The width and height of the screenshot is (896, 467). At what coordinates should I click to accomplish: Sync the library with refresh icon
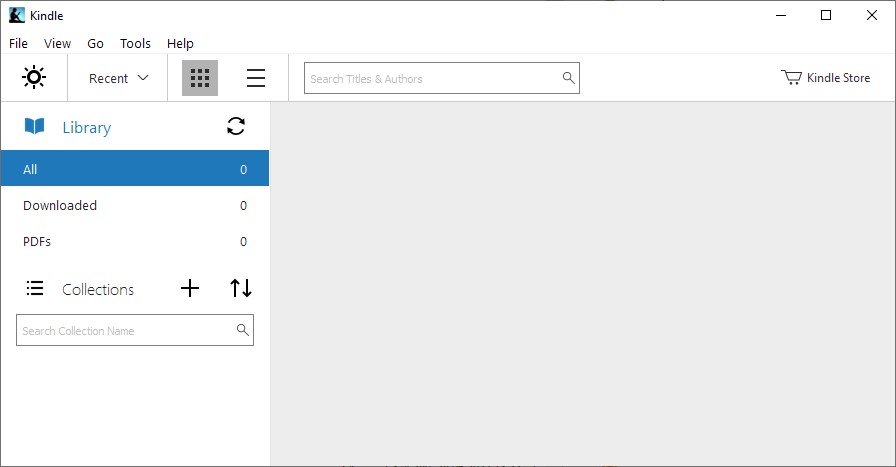236,126
